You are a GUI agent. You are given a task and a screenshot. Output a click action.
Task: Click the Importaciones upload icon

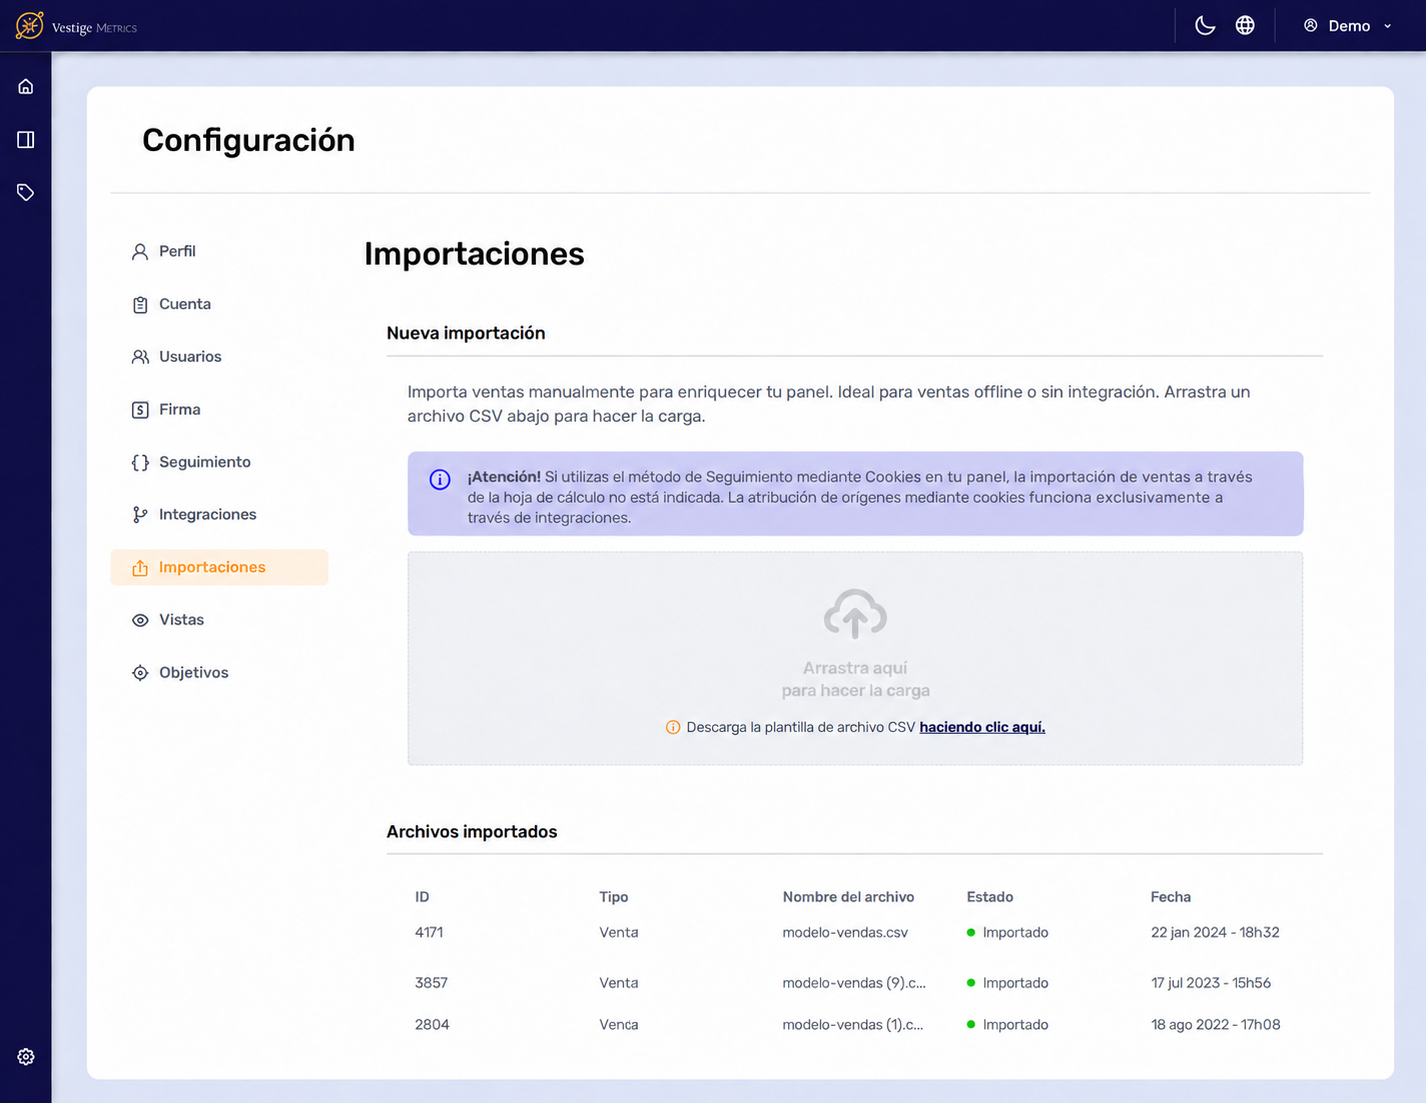tap(140, 568)
